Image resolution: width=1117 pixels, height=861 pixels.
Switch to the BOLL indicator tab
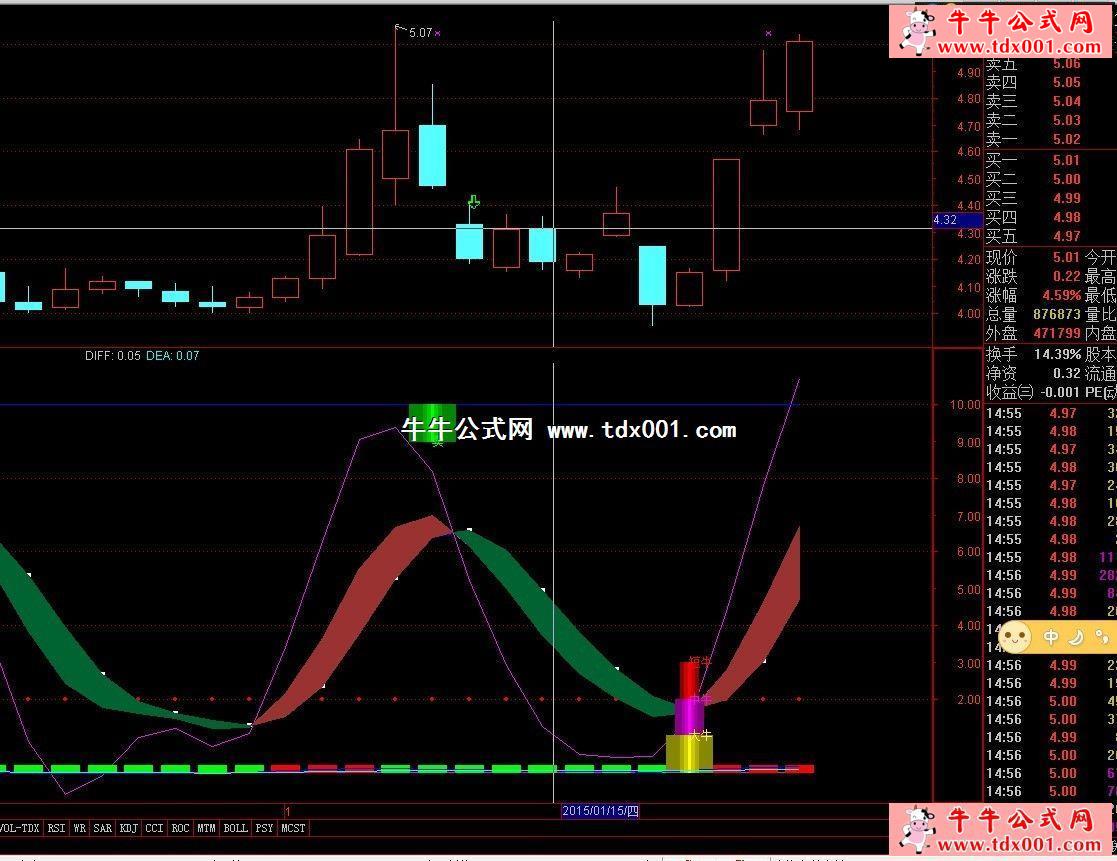pos(235,828)
